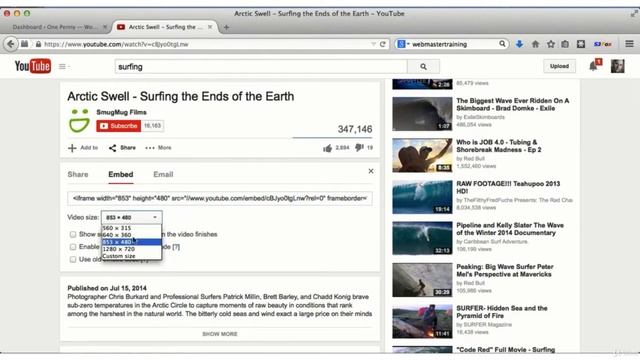Close the share panel with the X
The height and width of the screenshot is (360, 640).
[371, 171]
